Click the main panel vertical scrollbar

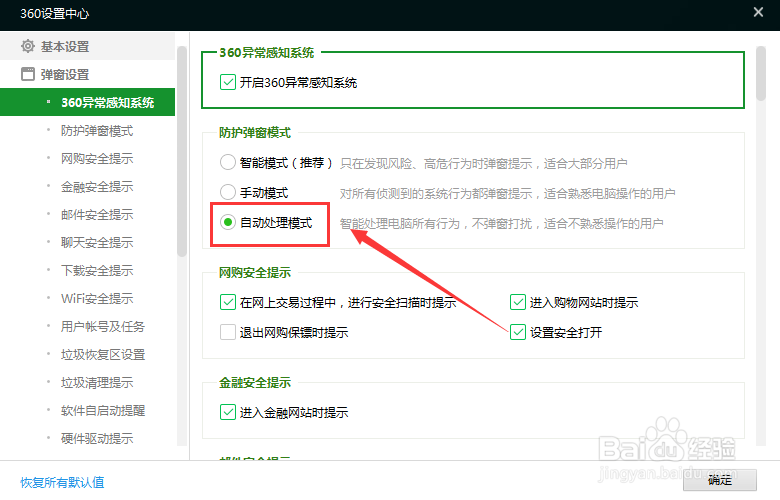(x=761, y=74)
